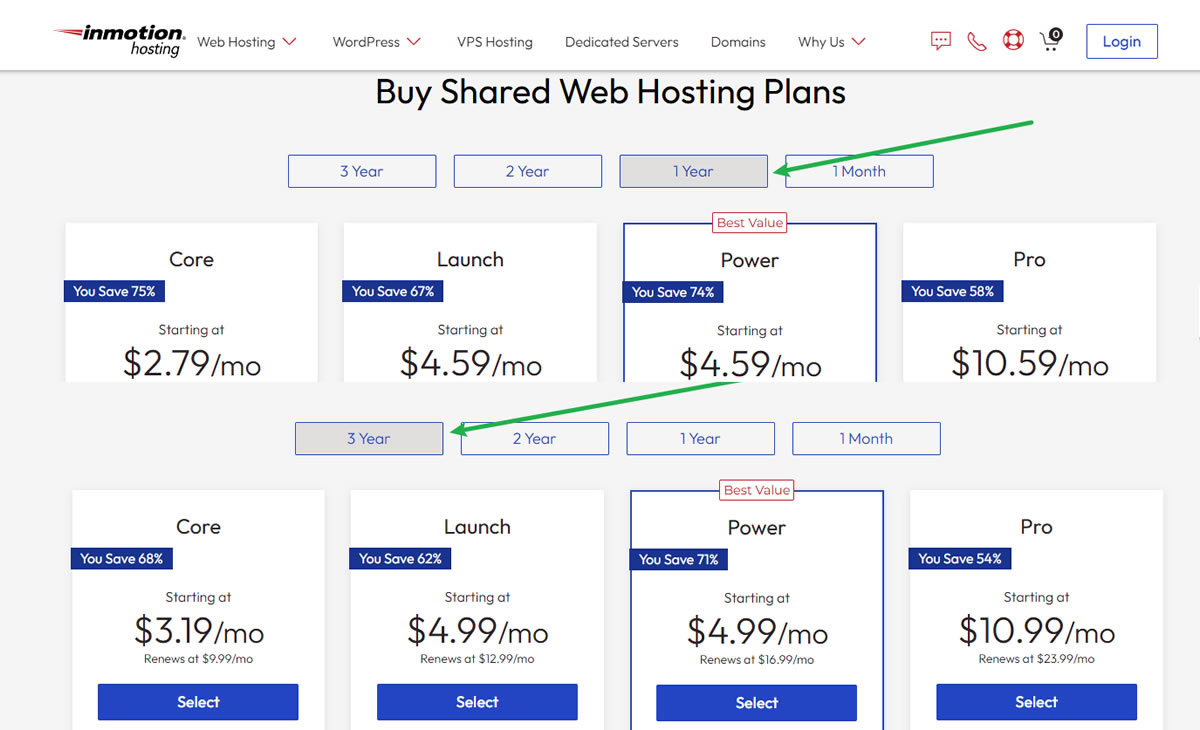Go to the InMotion Hosting logo home
This screenshot has height=730, width=1200.
(x=119, y=40)
